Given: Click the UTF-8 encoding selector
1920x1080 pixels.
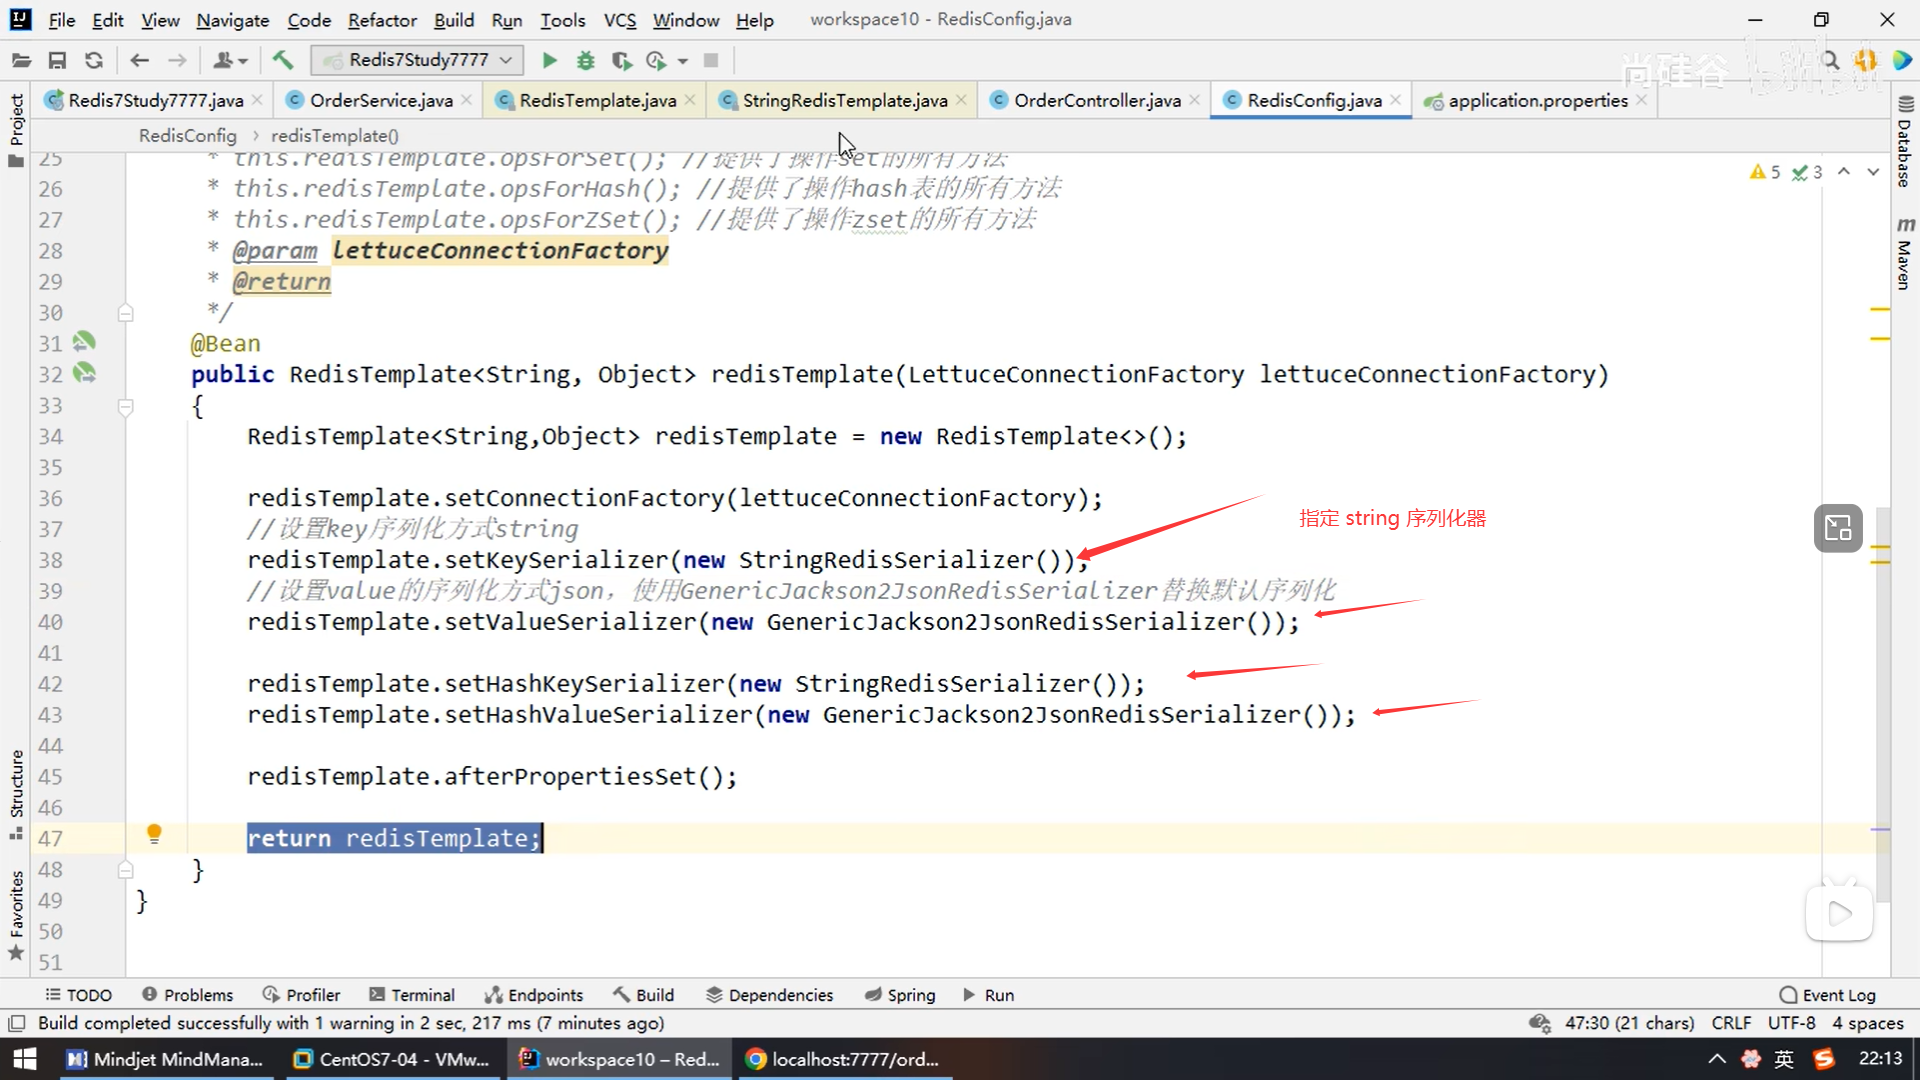Looking at the screenshot, I should tap(1791, 1023).
